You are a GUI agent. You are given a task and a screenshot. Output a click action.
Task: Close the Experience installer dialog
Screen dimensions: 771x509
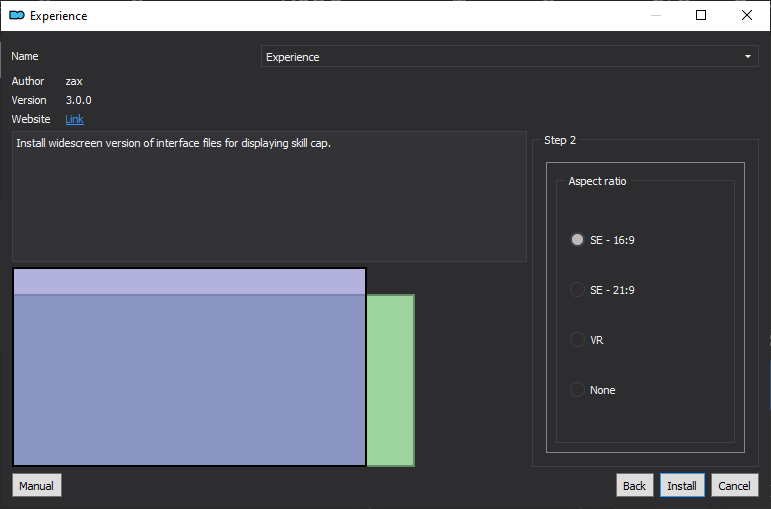coord(746,16)
